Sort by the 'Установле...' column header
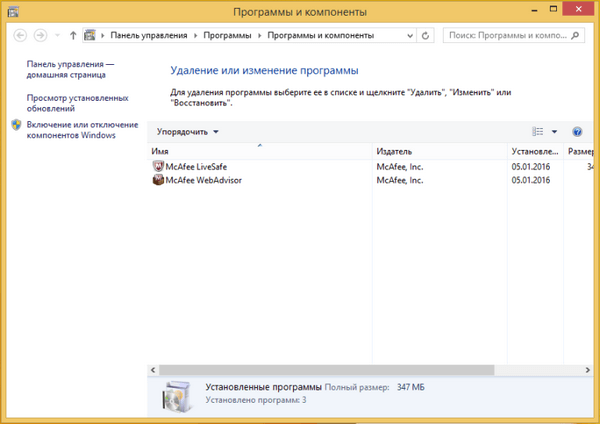600x424 pixels. (536, 152)
